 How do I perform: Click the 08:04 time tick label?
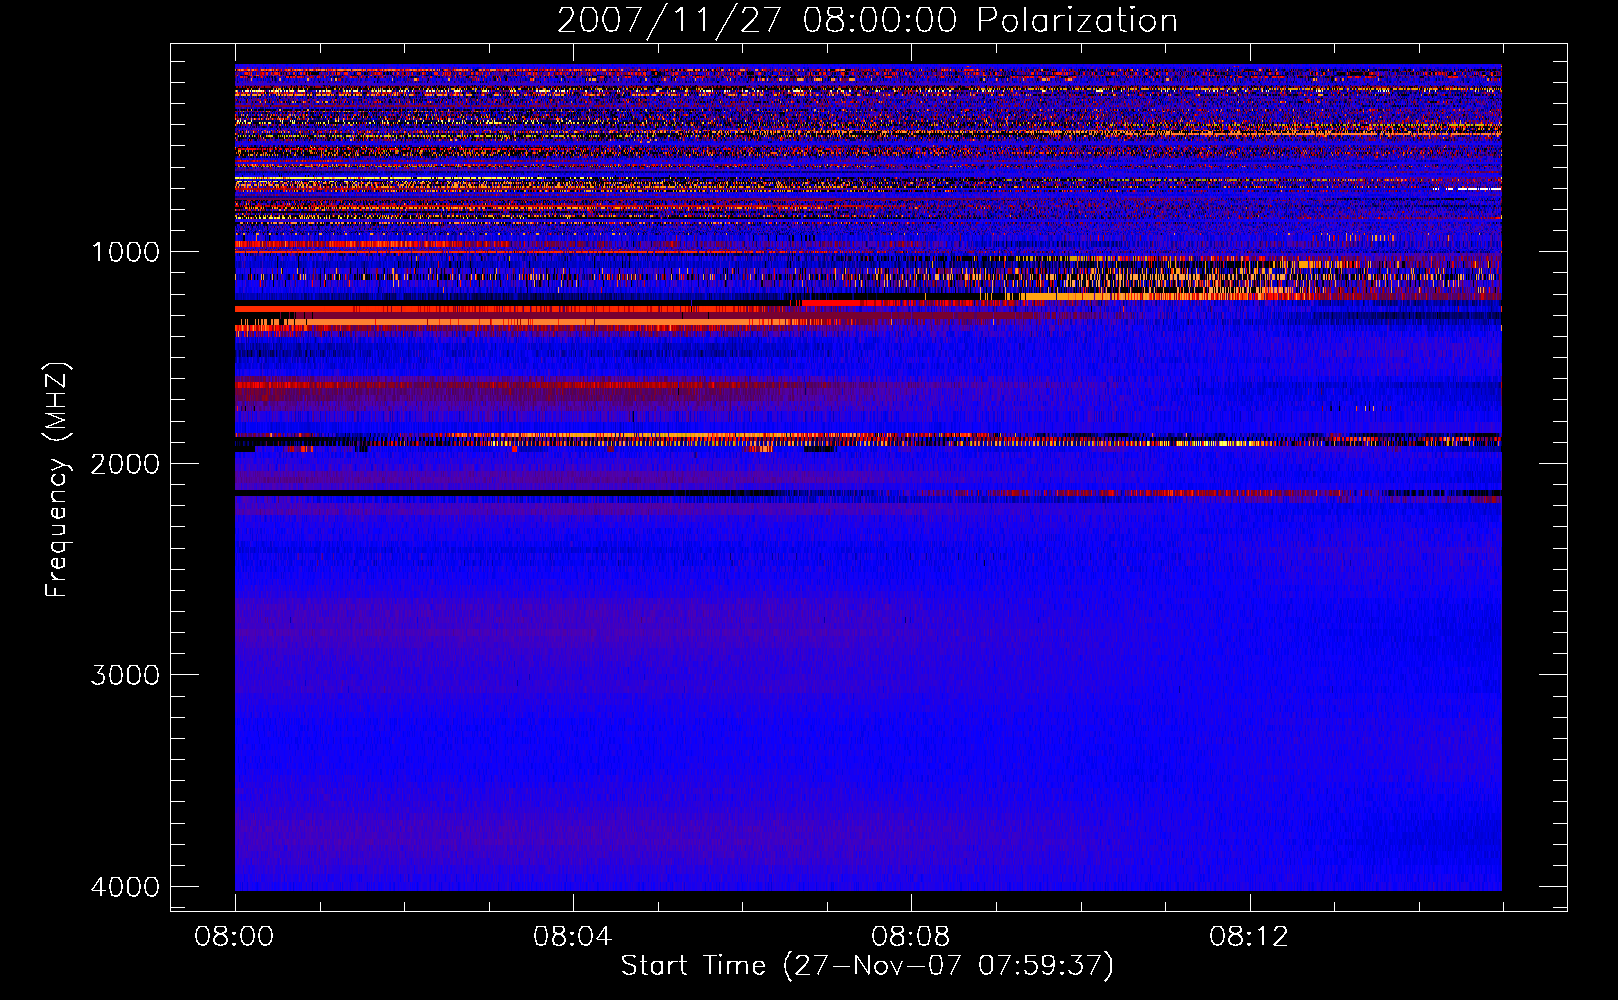point(572,937)
